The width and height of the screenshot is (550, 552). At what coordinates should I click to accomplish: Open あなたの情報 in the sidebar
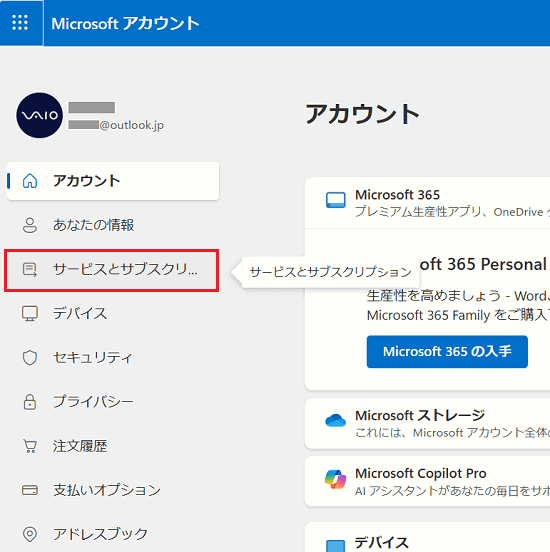pyautogui.click(x=113, y=225)
